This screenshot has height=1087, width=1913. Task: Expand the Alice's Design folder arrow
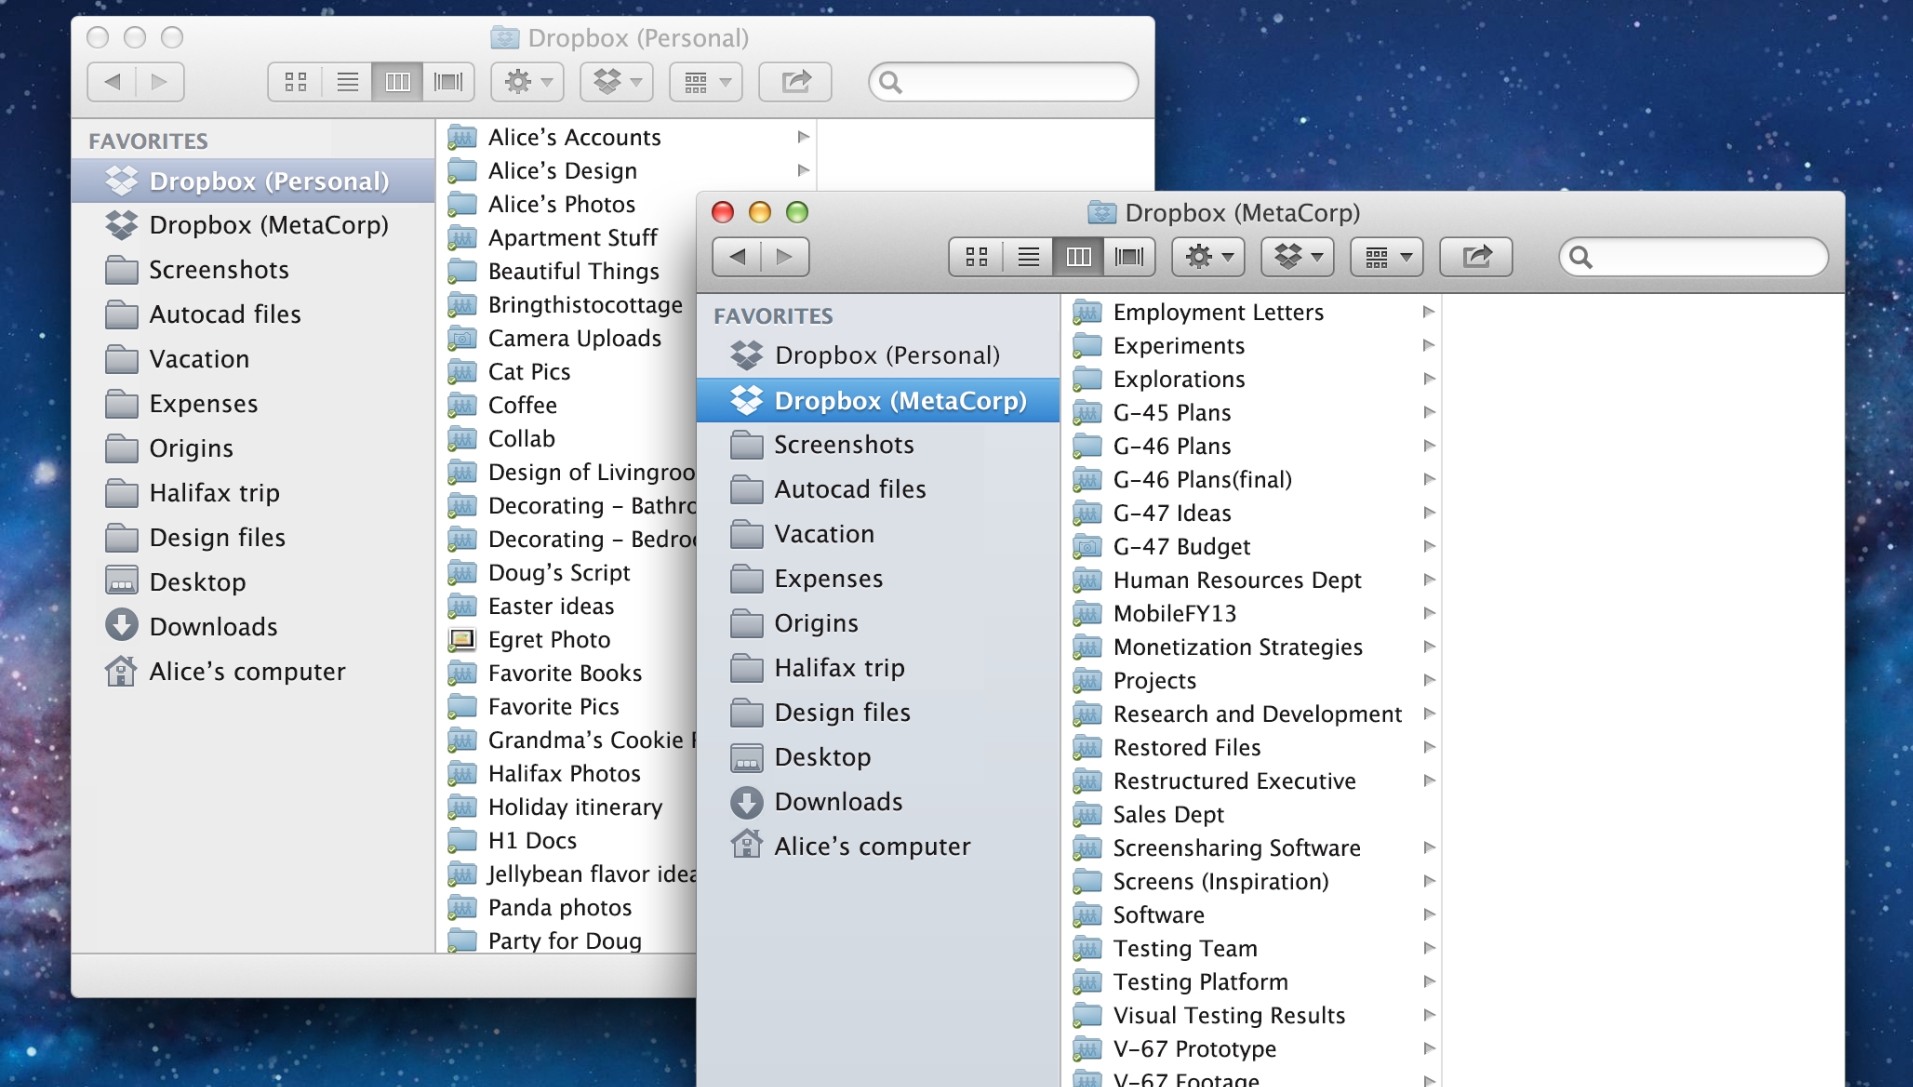[803, 171]
